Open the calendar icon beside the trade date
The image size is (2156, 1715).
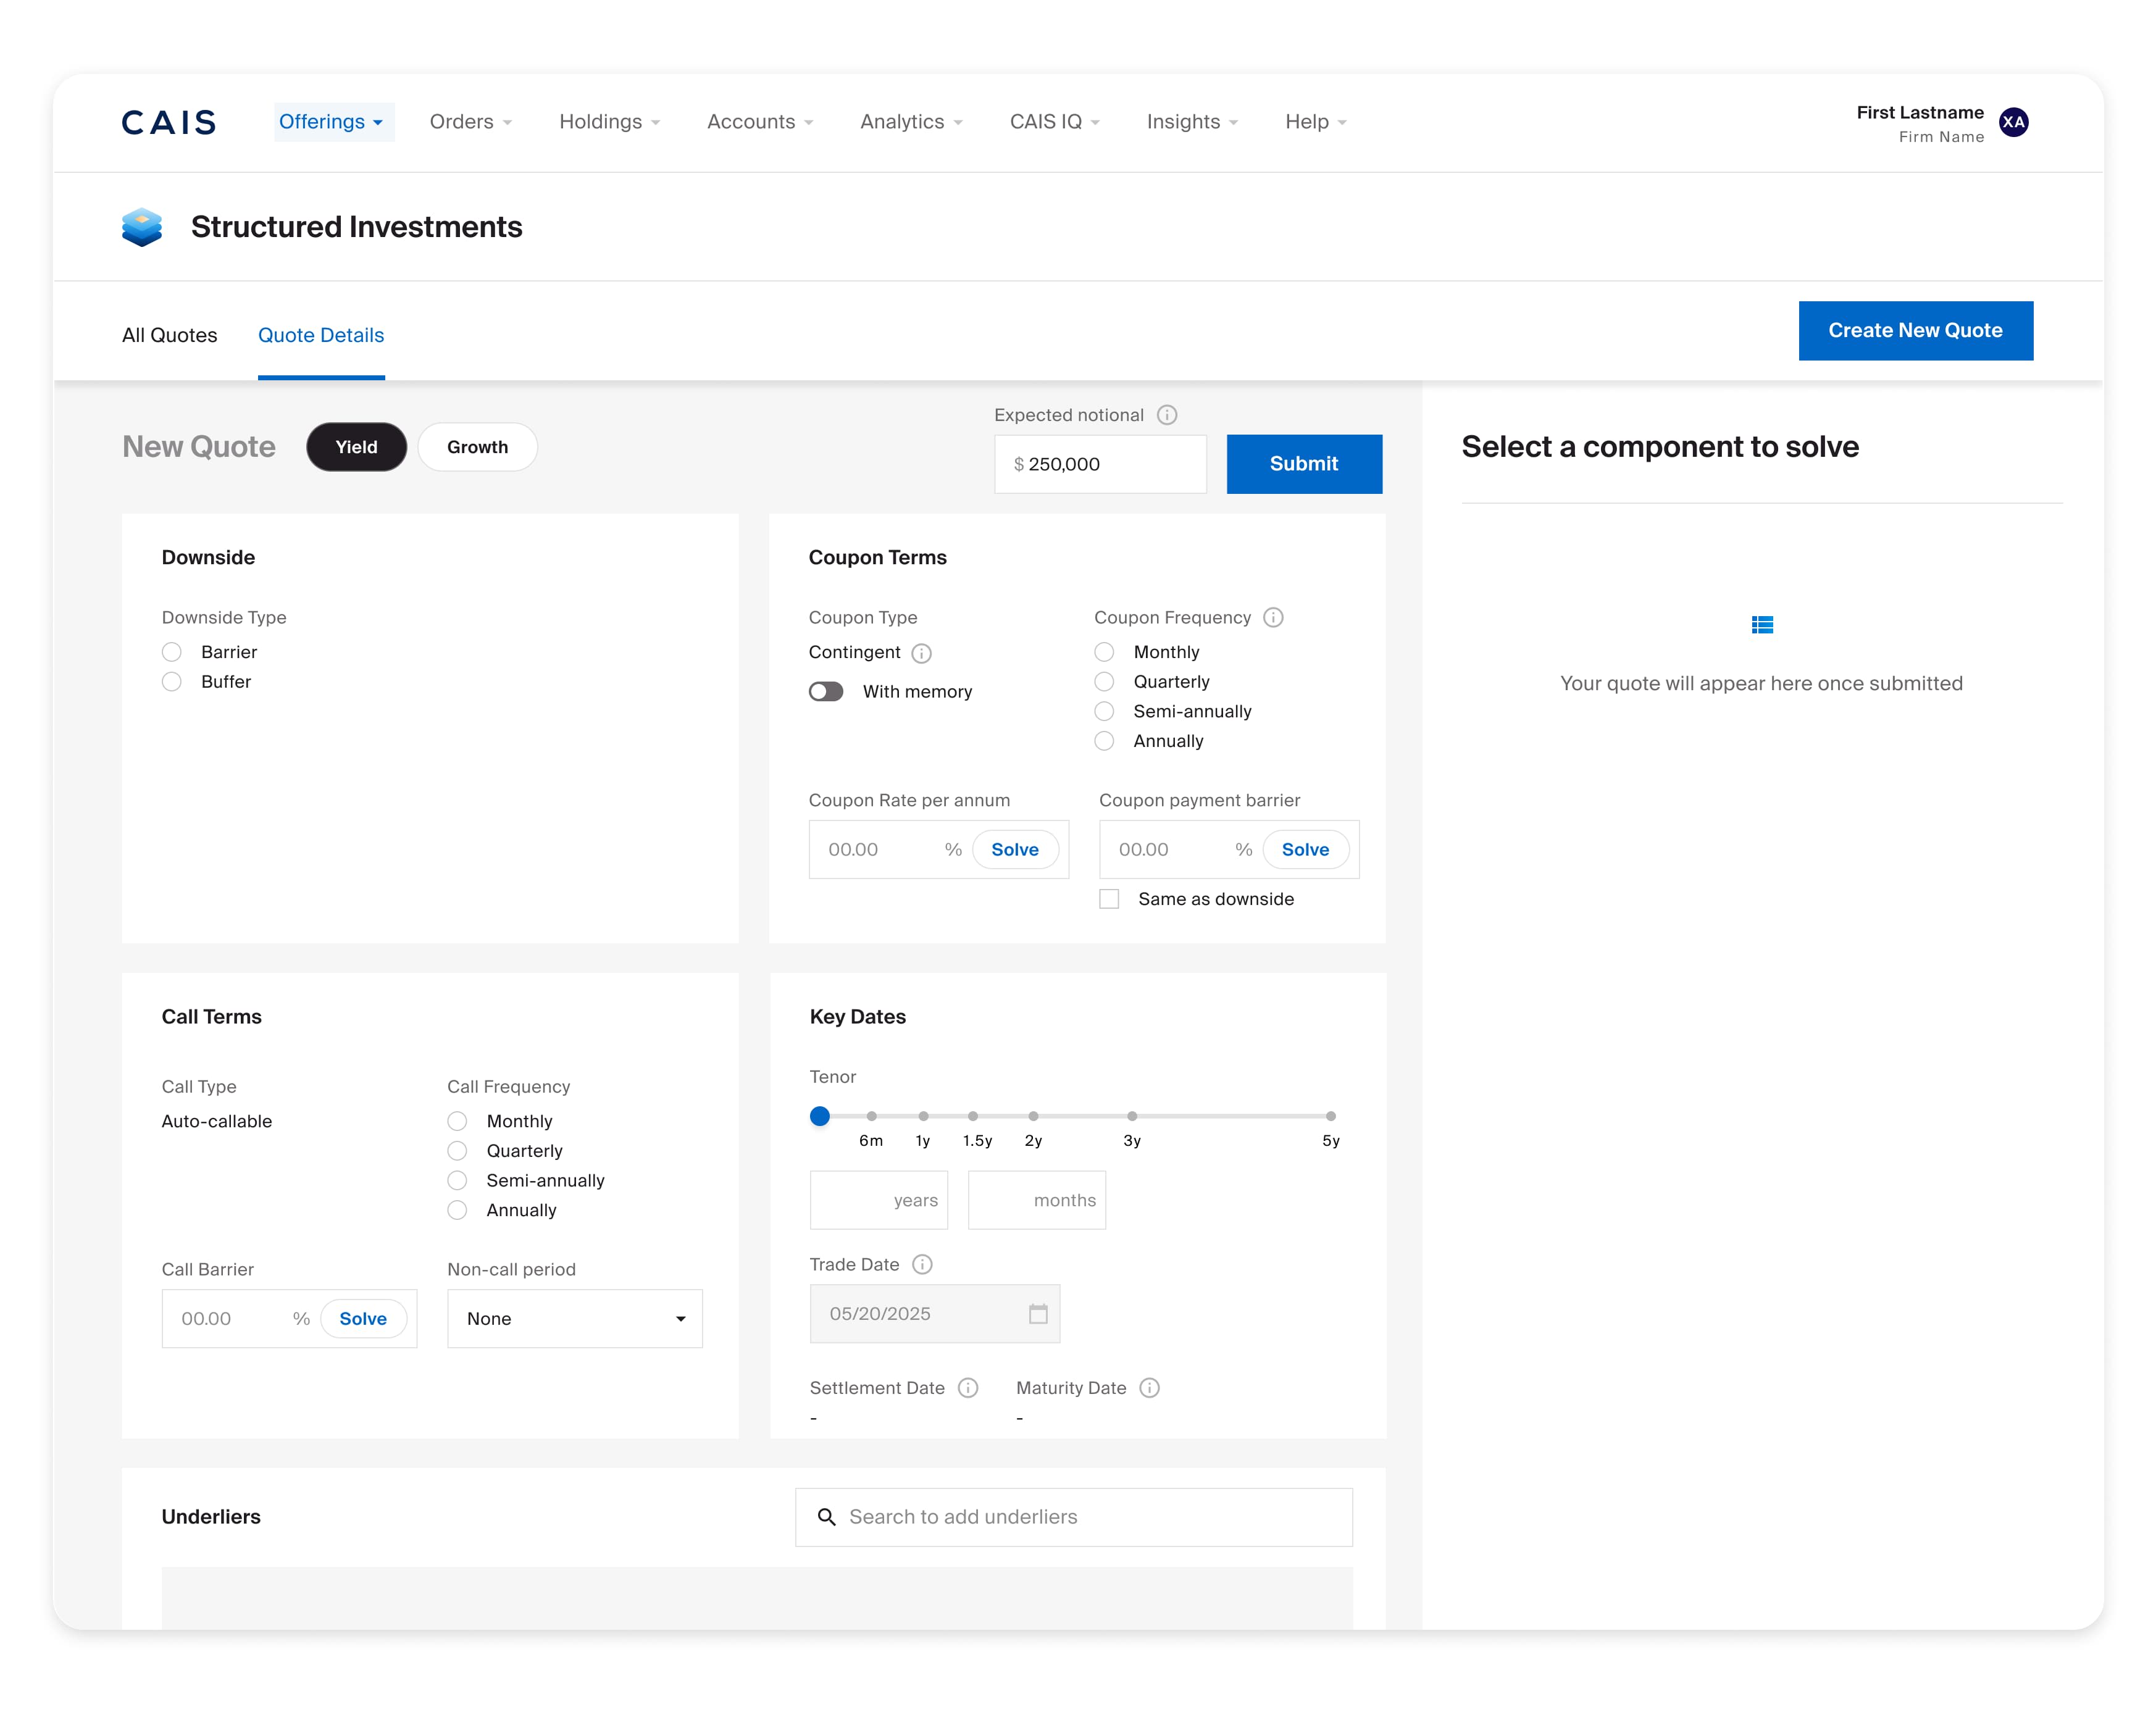[1037, 1313]
